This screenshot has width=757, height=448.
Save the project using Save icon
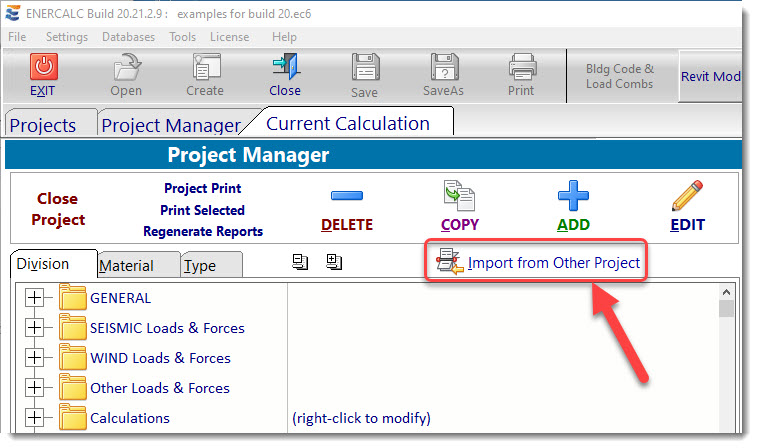click(364, 68)
